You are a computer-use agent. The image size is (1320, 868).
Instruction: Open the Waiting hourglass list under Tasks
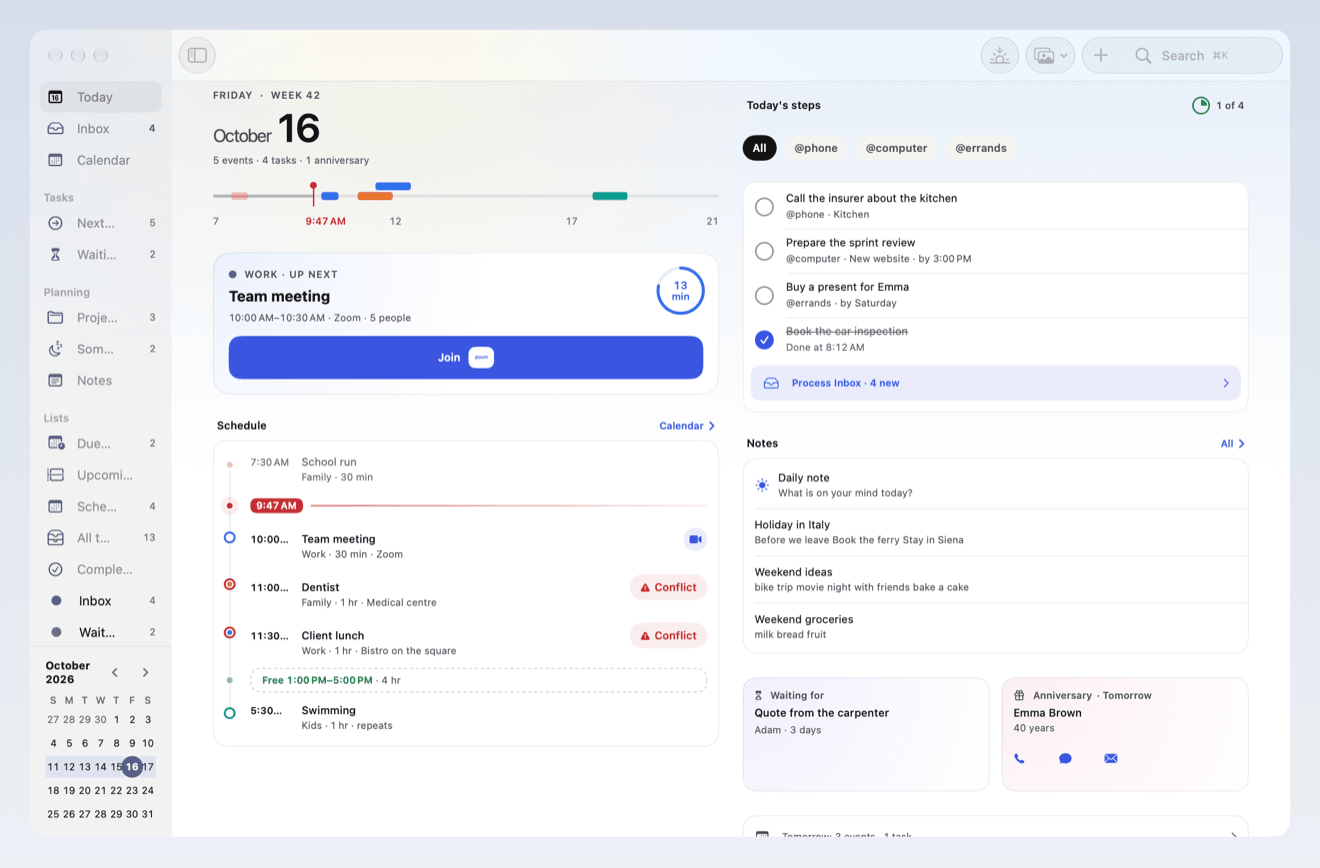point(100,254)
